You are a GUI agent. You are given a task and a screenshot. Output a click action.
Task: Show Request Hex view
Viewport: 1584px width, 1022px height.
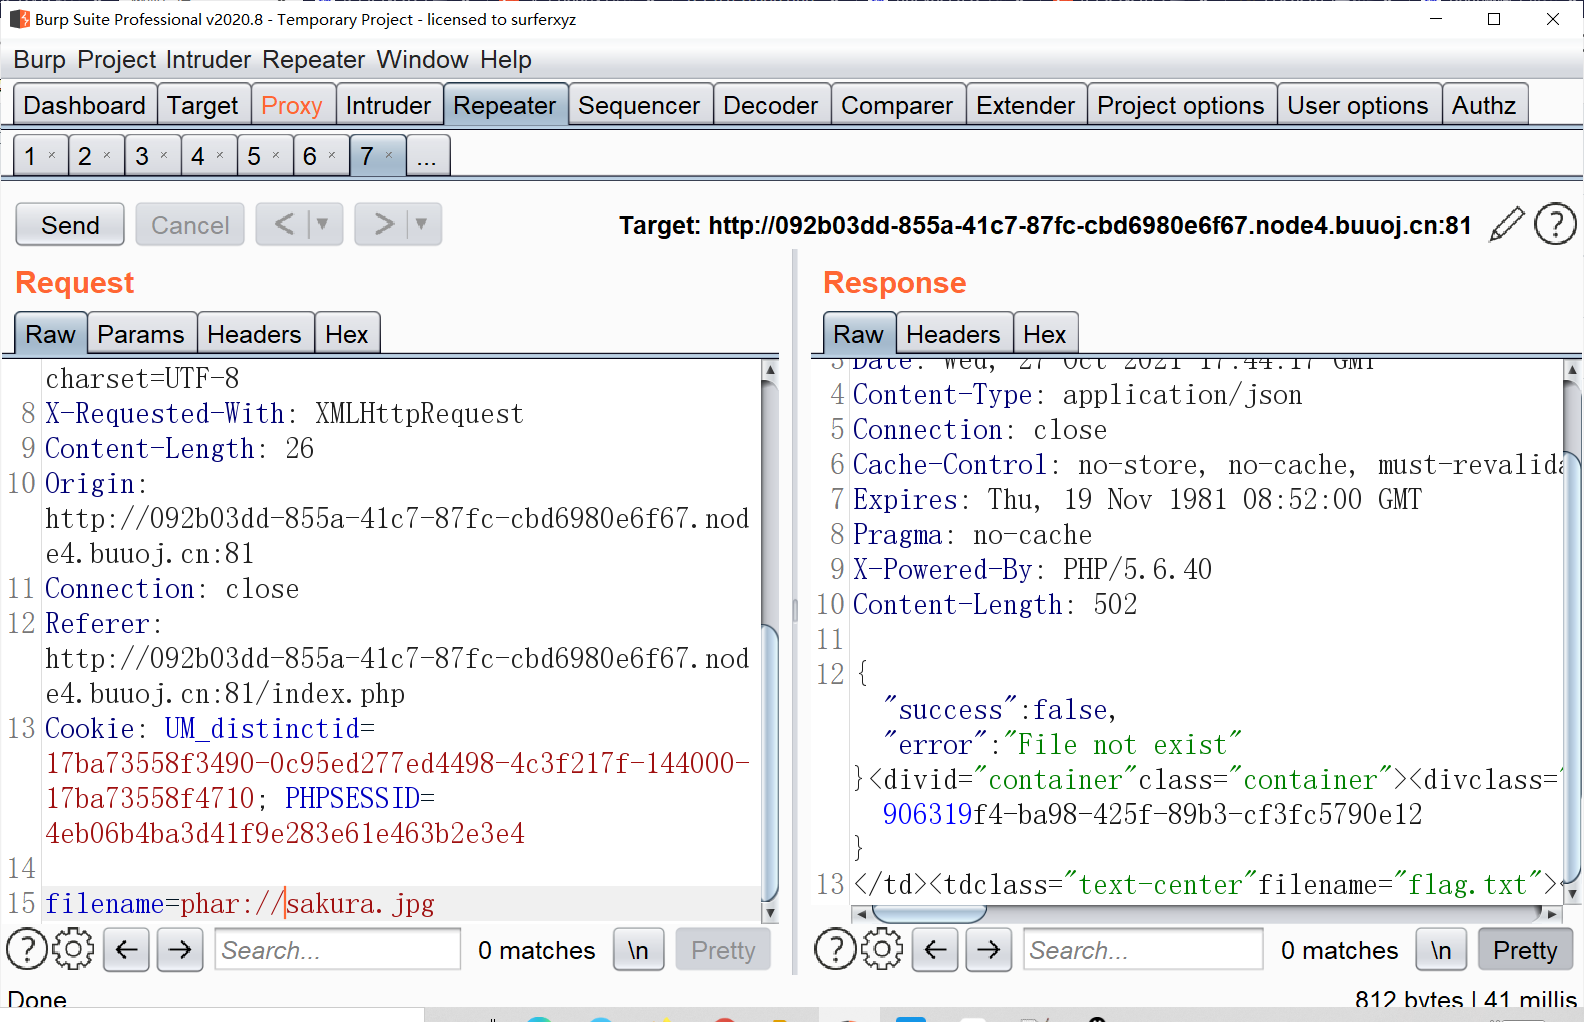coord(346,334)
